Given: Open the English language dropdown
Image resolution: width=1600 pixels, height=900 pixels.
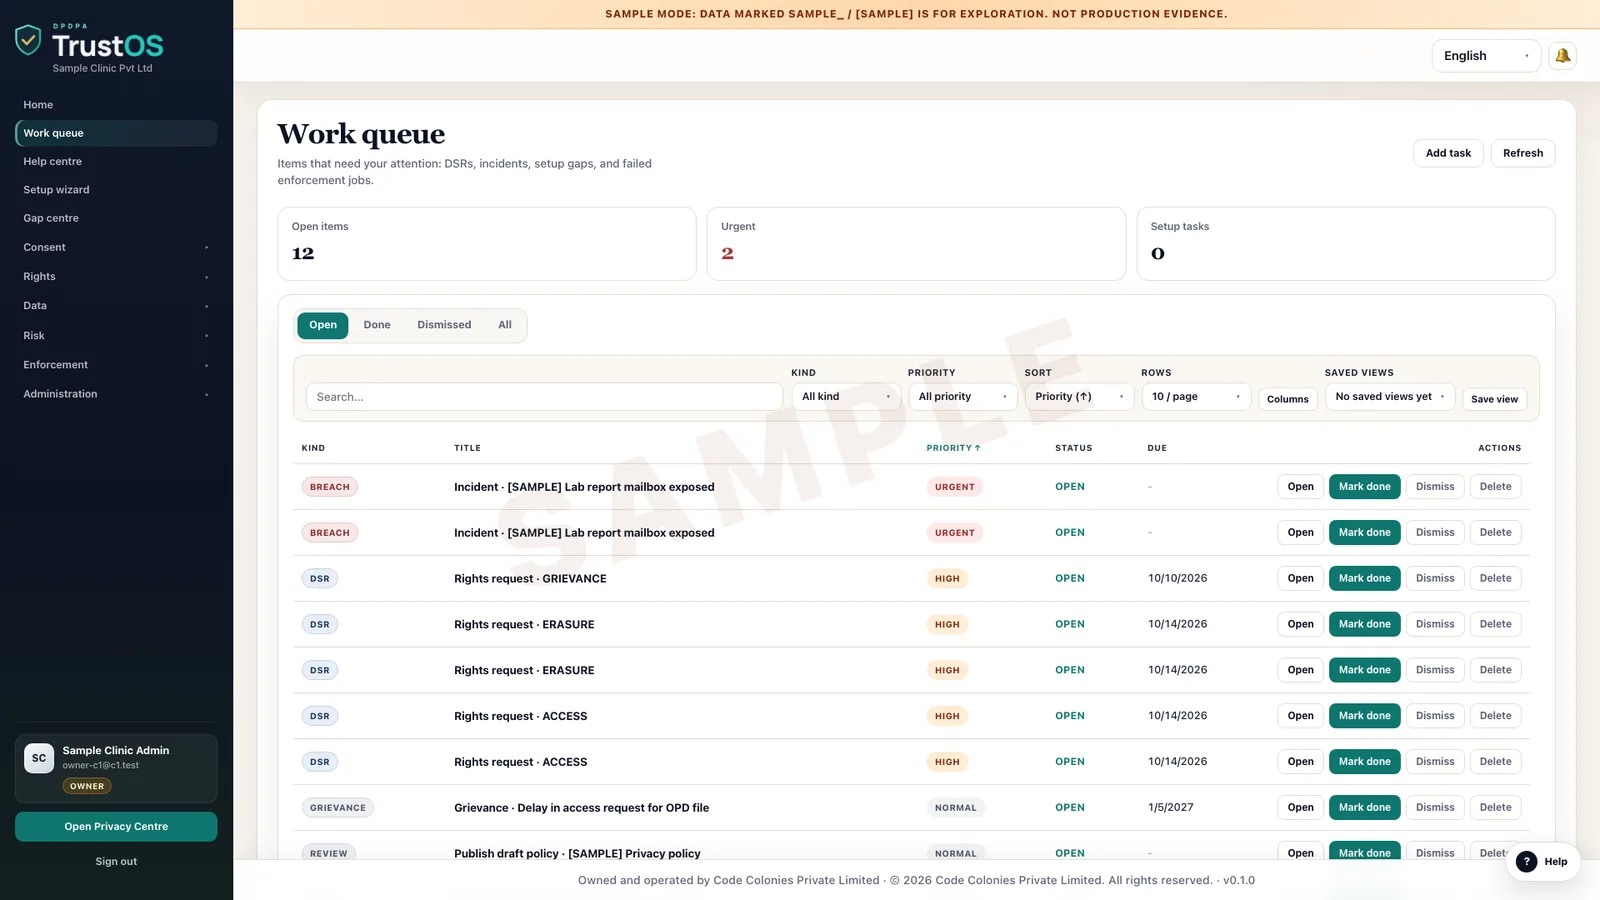Looking at the screenshot, I should pos(1486,56).
